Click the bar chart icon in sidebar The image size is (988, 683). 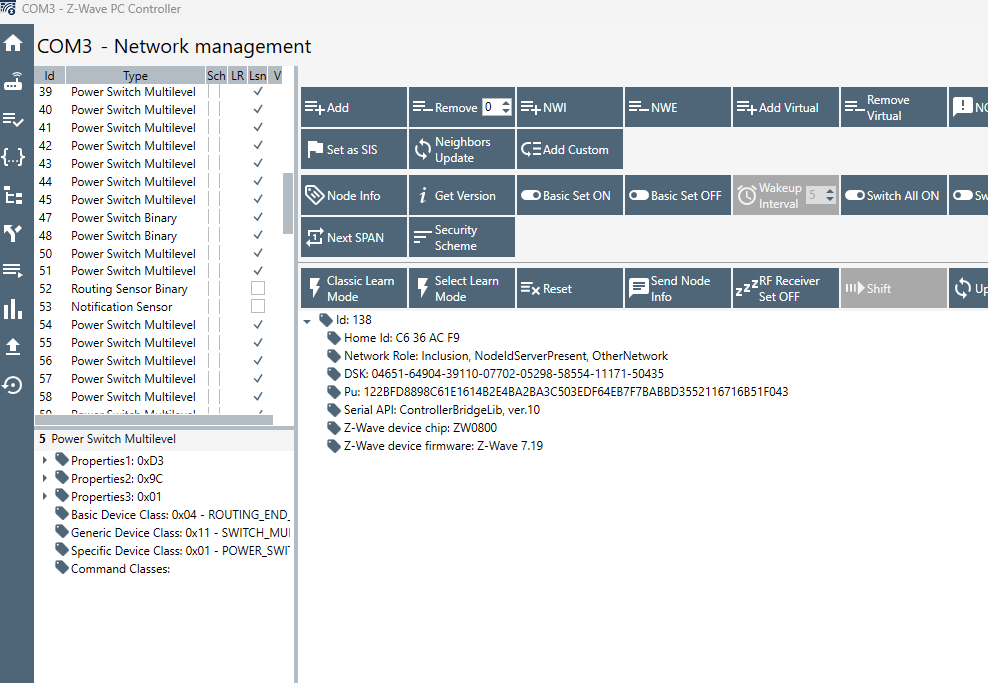[x=13, y=309]
